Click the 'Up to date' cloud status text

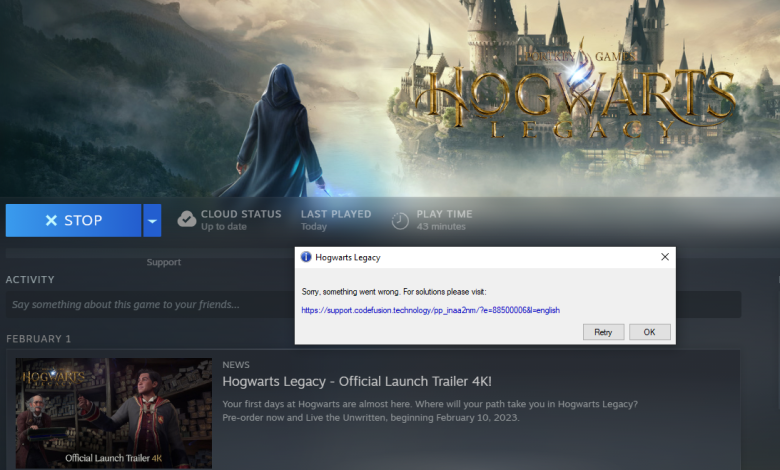(x=223, y=226)
